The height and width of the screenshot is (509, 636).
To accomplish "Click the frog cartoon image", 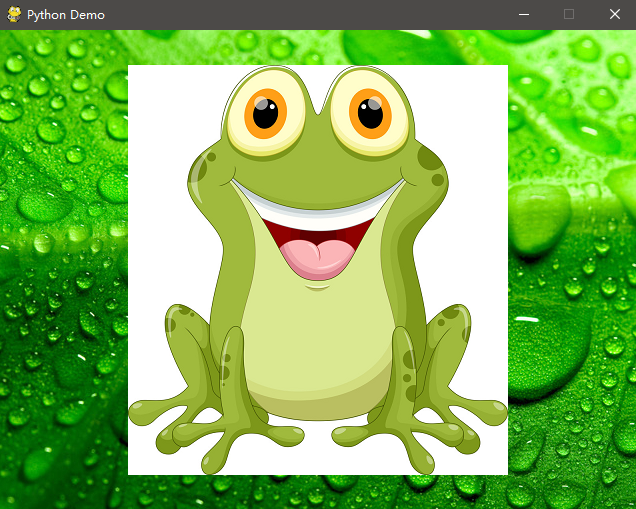I will click(318, 270).
